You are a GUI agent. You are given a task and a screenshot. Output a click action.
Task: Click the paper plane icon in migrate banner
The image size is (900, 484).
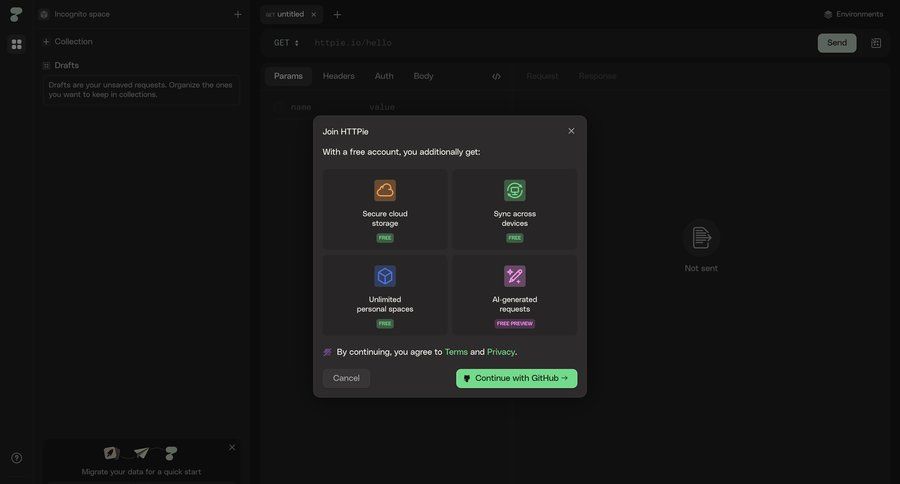[x=141, y=453]
